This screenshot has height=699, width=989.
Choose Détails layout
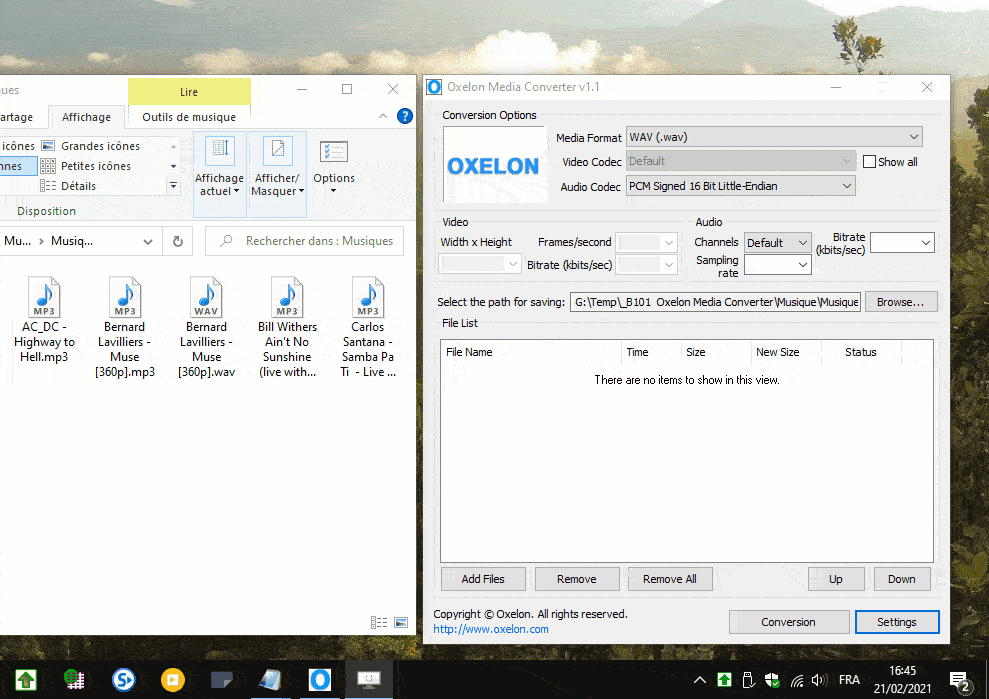[69, 186]
